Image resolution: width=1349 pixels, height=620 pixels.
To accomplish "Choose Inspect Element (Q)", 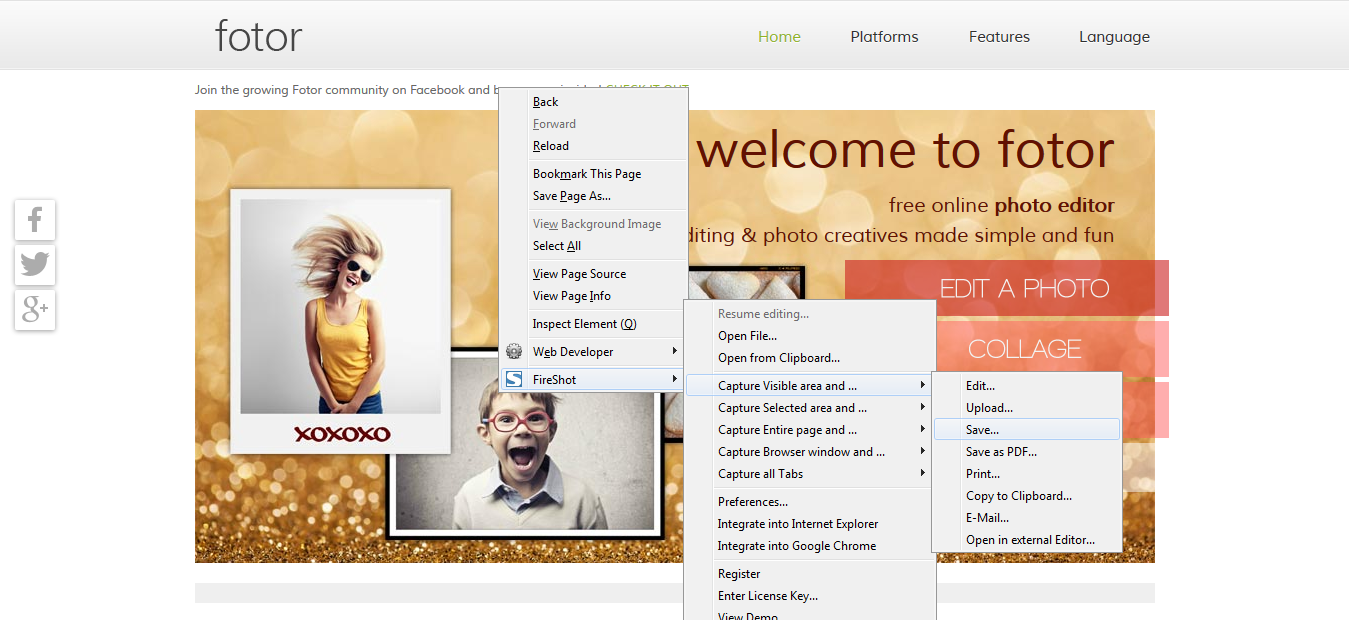I will click(593, 324).
